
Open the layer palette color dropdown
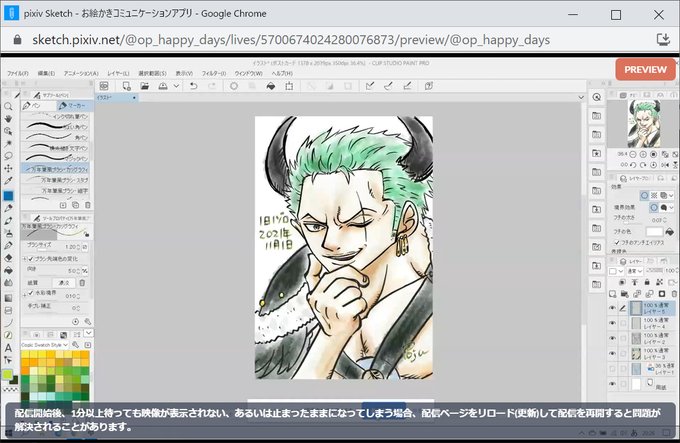tap(616, 271)
